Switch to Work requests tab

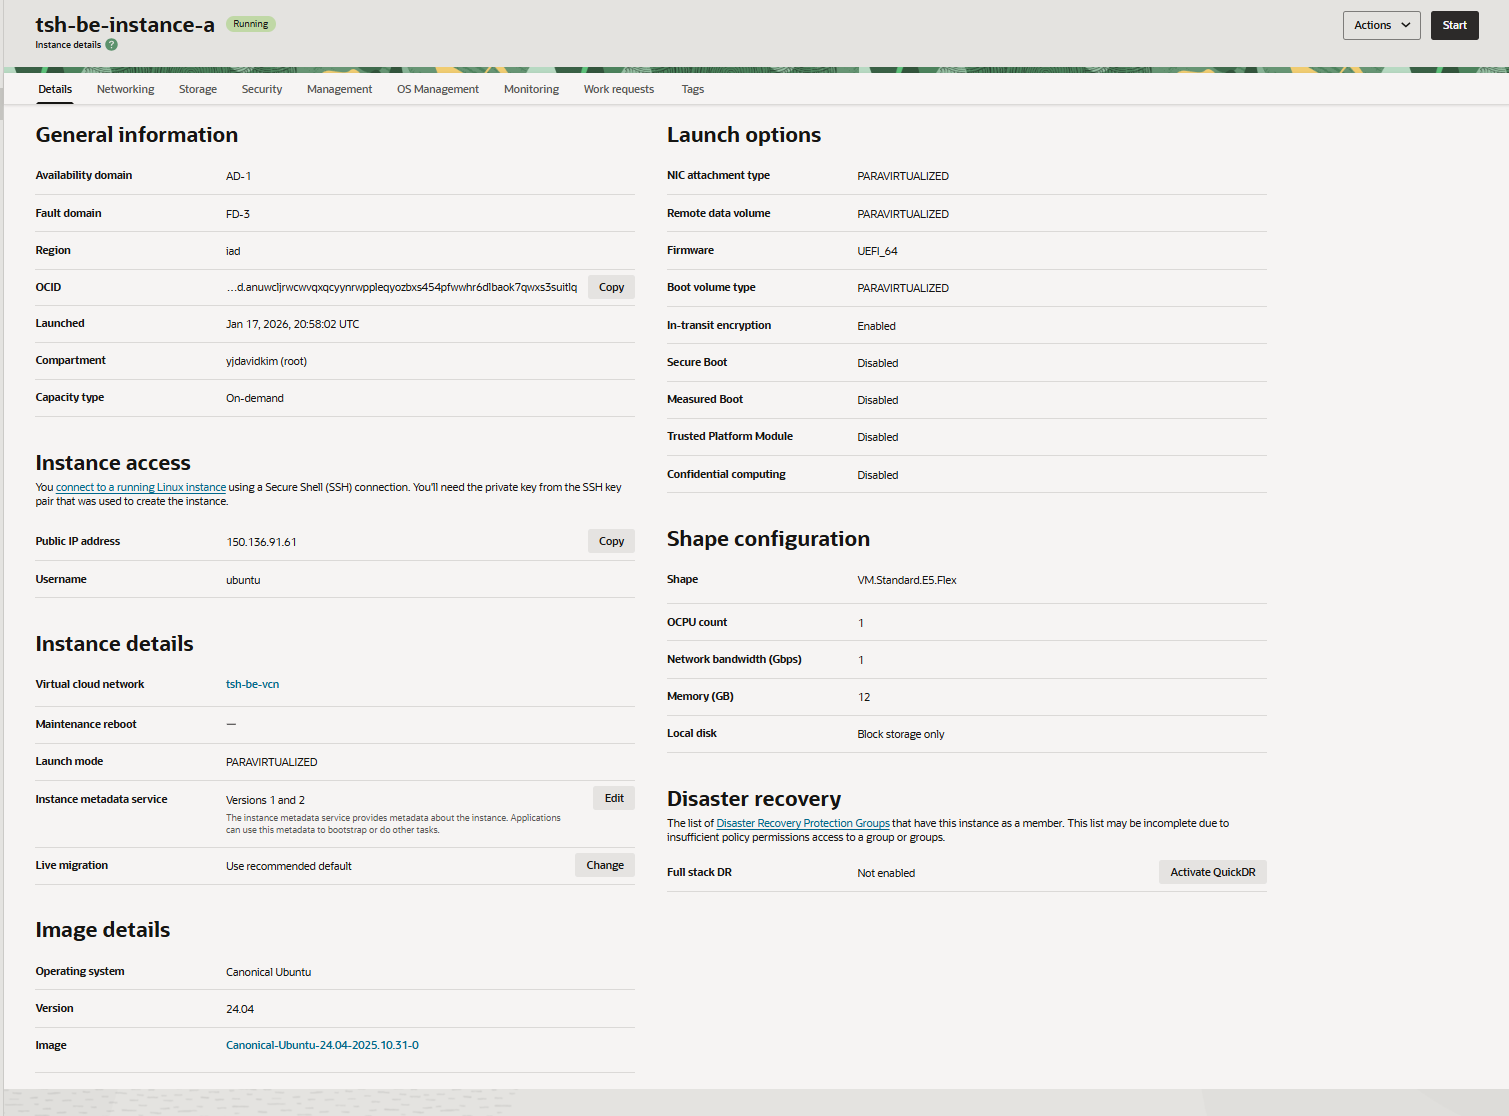(619, 89)
